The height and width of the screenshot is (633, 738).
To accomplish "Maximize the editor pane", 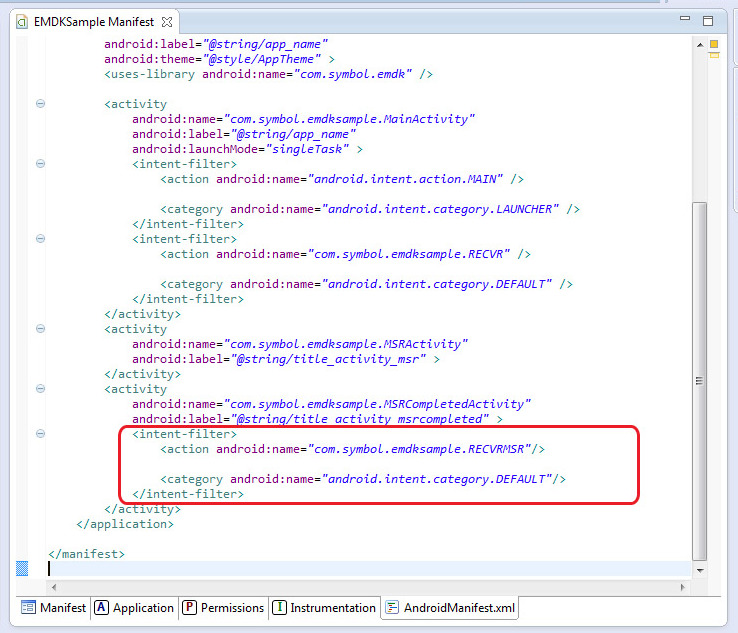I will [x=707, y=20].
